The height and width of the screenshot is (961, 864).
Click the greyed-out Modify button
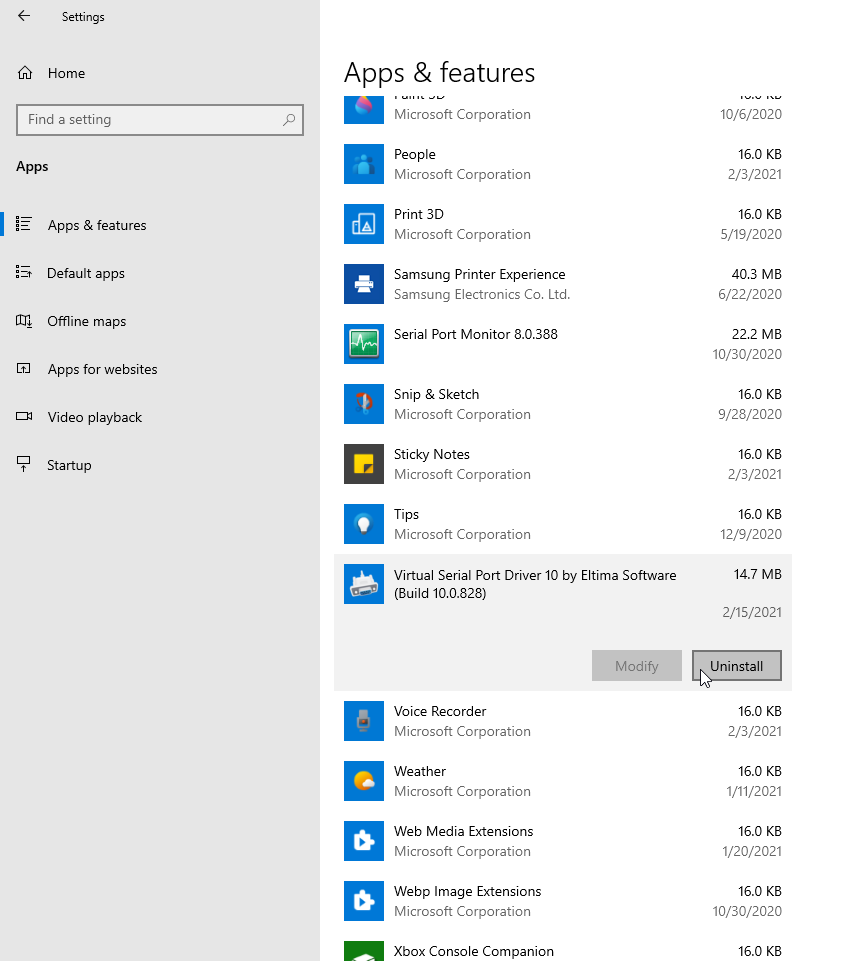click(637, 666)
